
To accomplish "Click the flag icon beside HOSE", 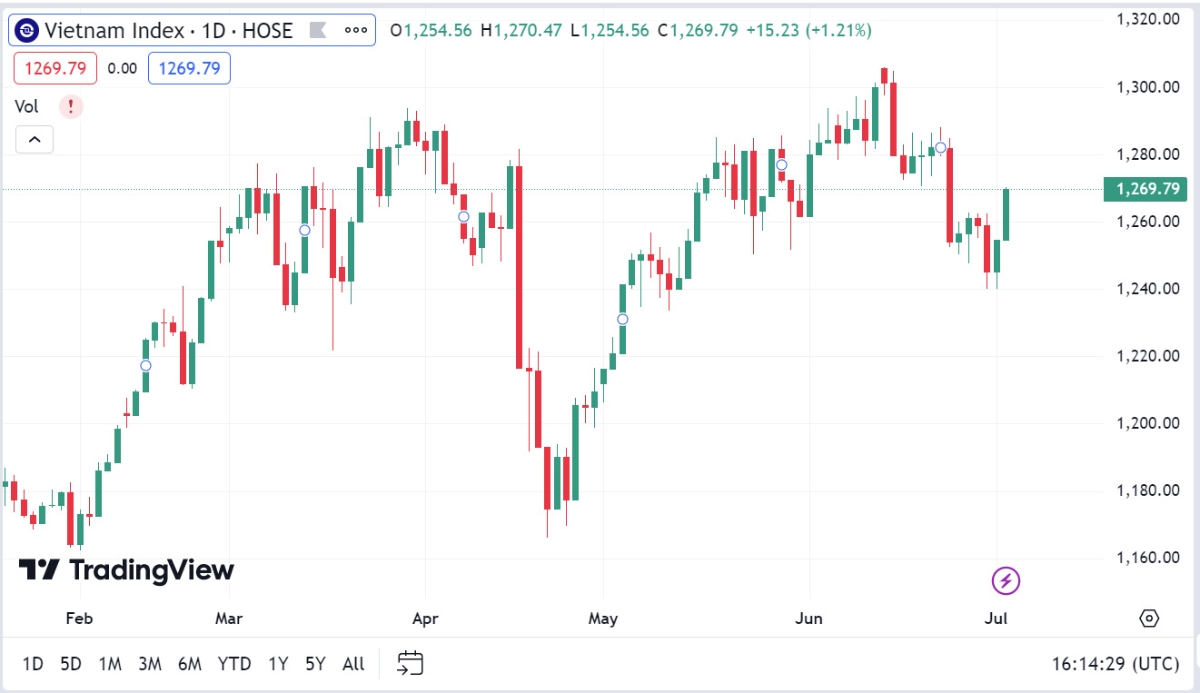I will tap(318, 31).
